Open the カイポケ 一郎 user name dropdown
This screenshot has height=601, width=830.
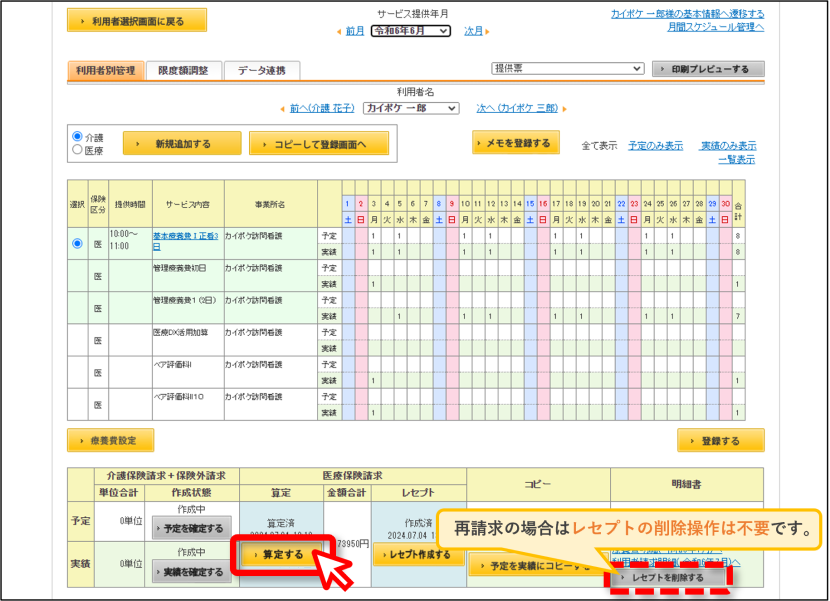(411, 108)
